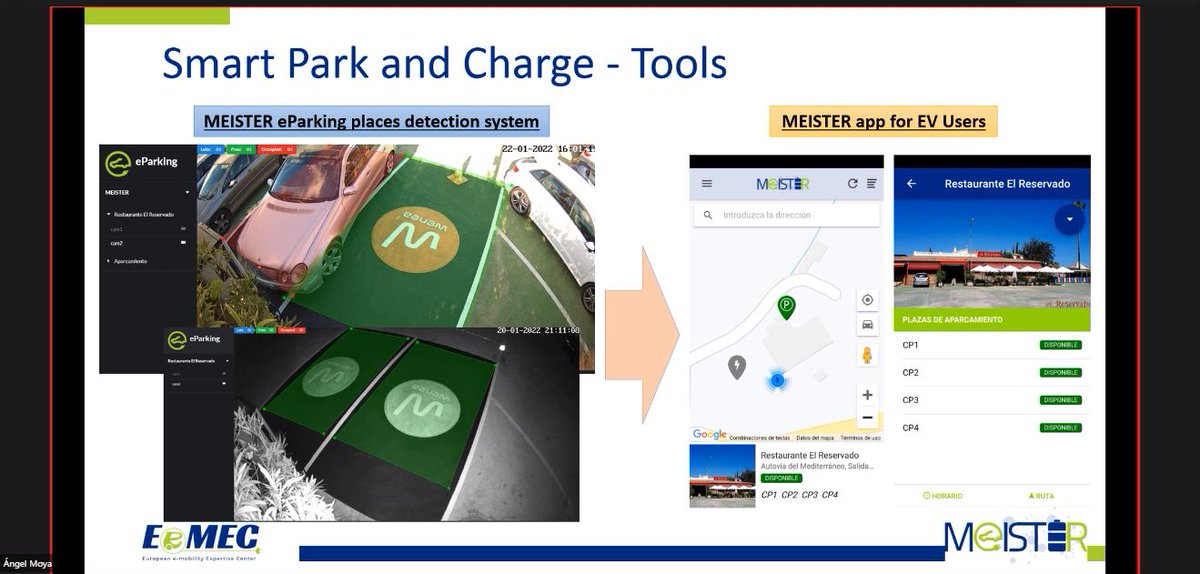Click the DISPONIBLE badge for CP4
This screenshot has height=574, width=1200.
[x=1060, y=428]
